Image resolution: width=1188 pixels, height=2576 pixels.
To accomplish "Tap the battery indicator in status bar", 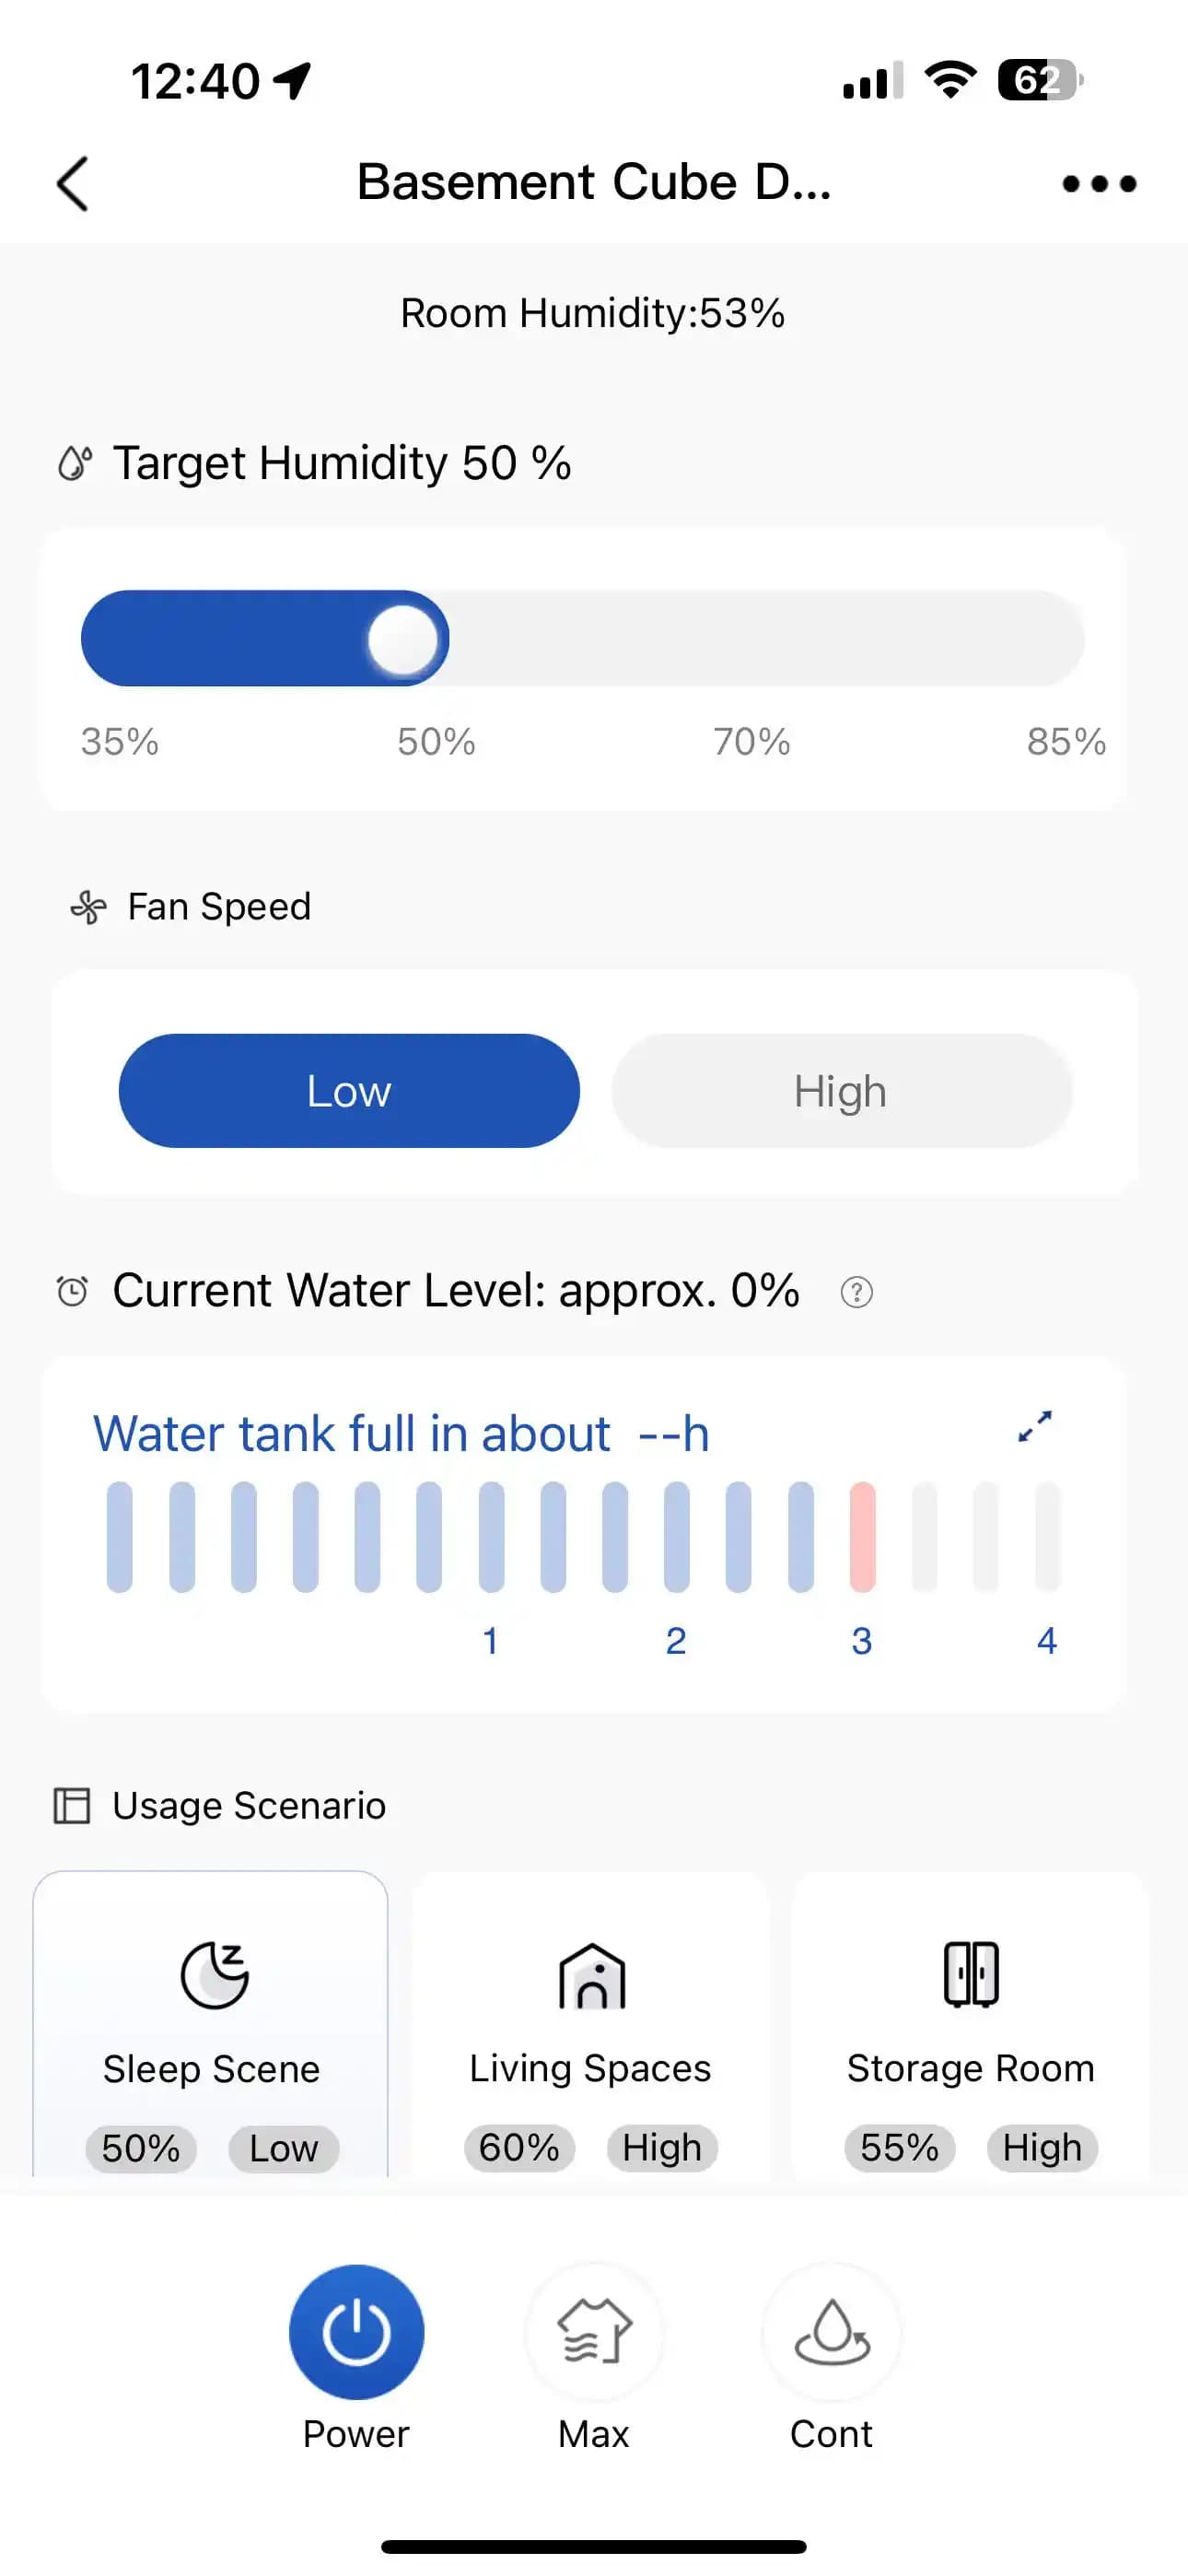I will (1040, 80).
